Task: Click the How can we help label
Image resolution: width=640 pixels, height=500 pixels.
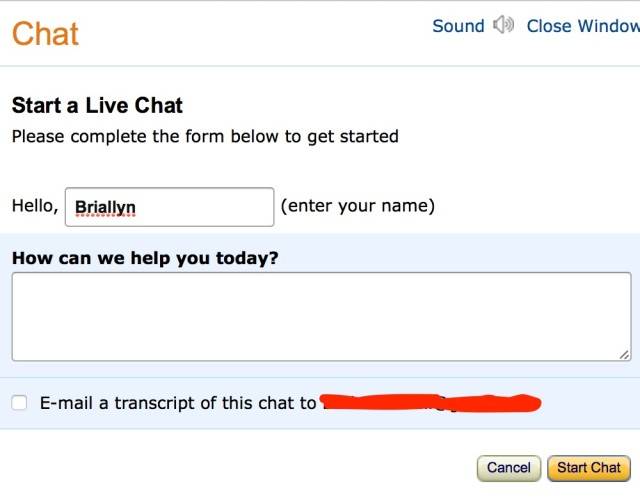Action: pos(145,258)
